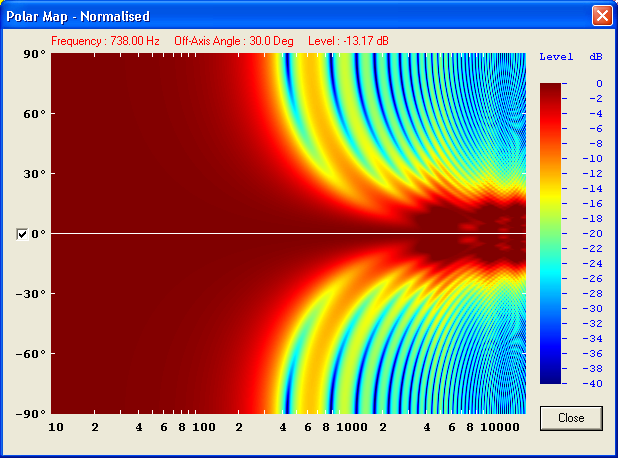618x458 pixels.
Task: Click the Frequency: 738.00 Hz readout
Action: coord(105,41)
